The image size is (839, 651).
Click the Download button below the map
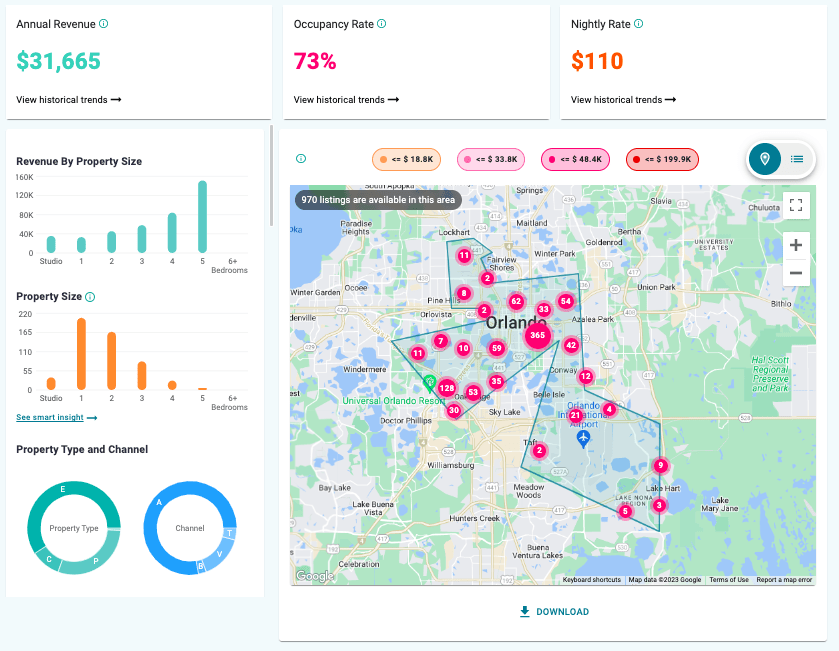click(x=553, y=611)
